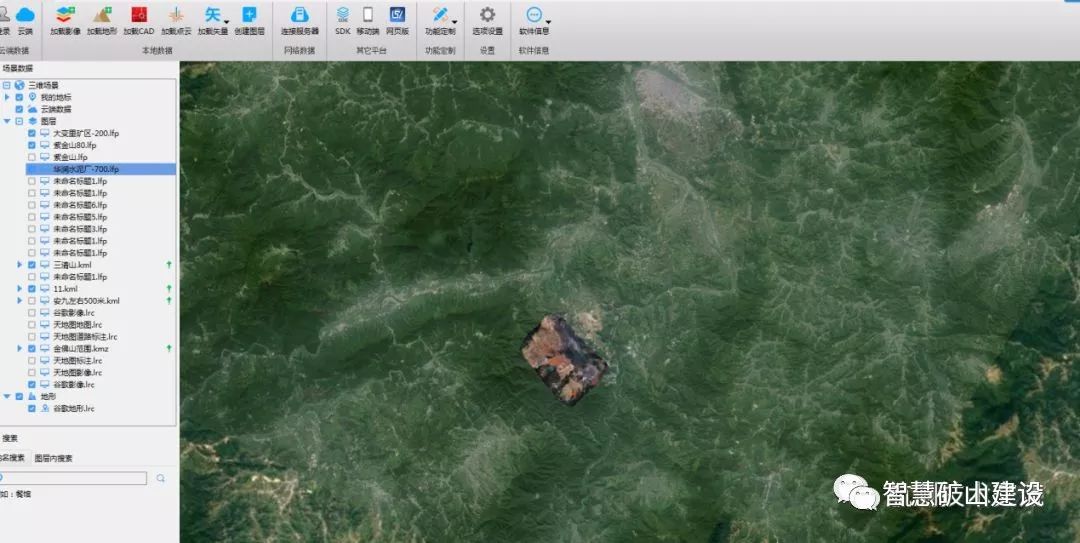Click the search magnifier button
Viewport: 1080px width, 543px height.
pos(161,479)
